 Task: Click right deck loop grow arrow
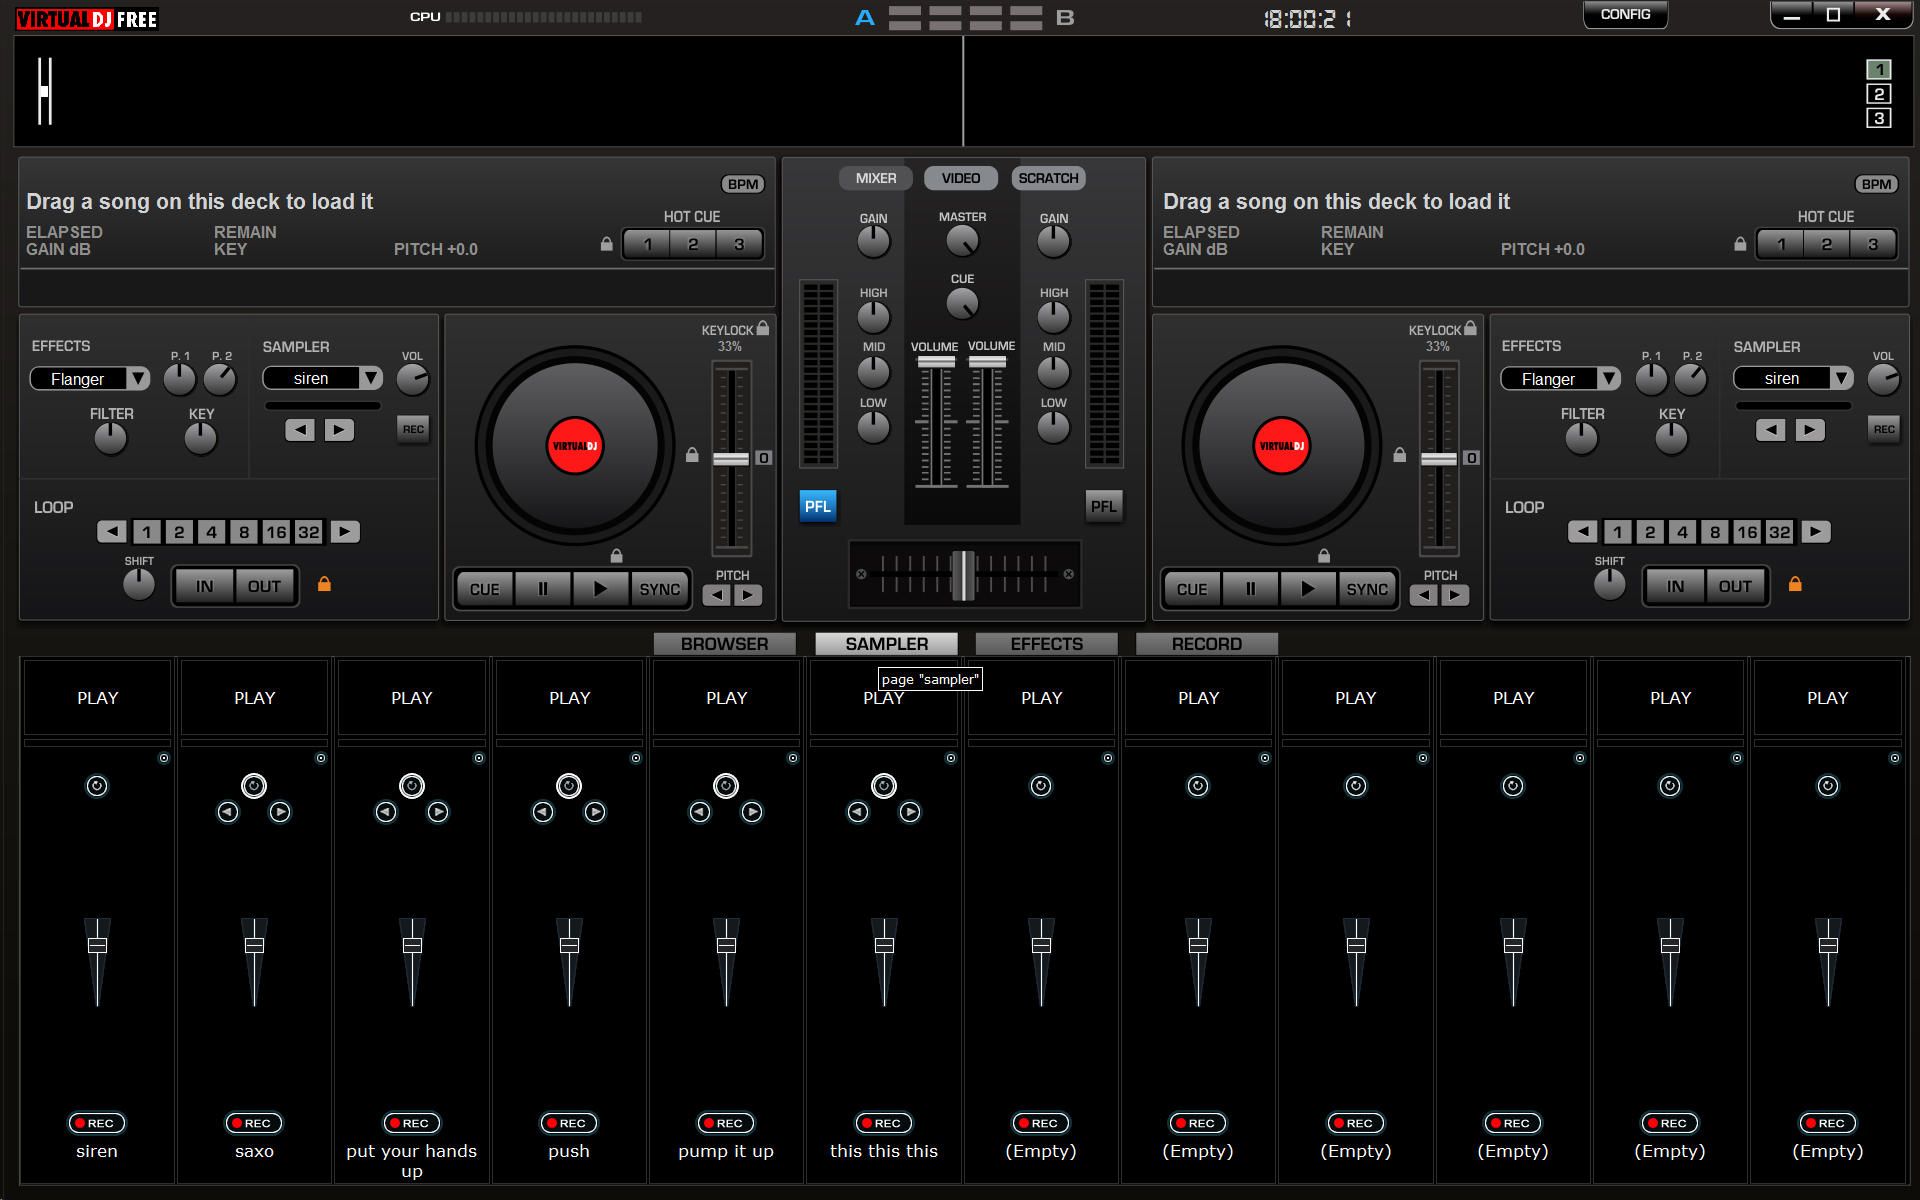tap(1816, 531)
